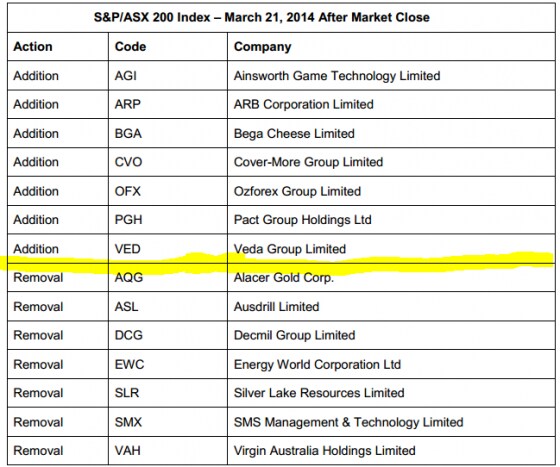Select 'Ainsworth Game Technology Limited'
Image resolution: width=560 pixels, height=467 pixels.
pyautogui.click(x=337, y=76)
